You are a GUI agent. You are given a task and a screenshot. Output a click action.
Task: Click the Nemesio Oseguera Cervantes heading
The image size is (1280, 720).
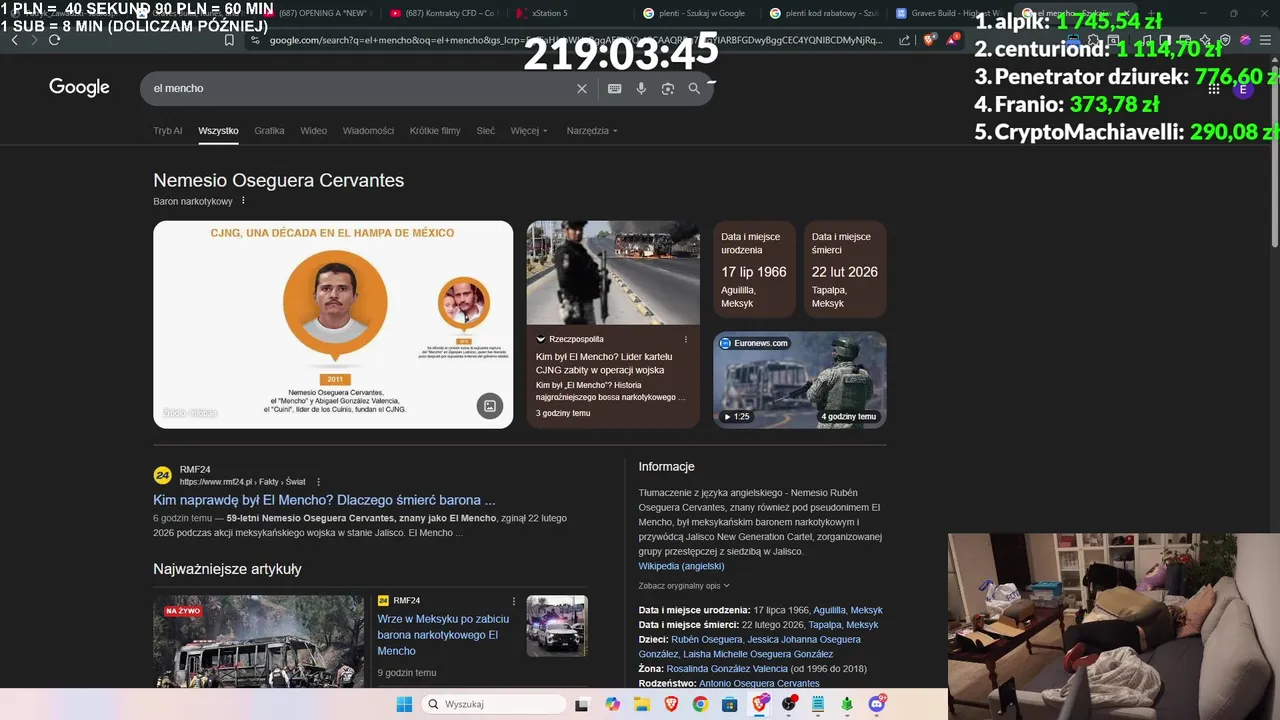[x=278, y=181]
